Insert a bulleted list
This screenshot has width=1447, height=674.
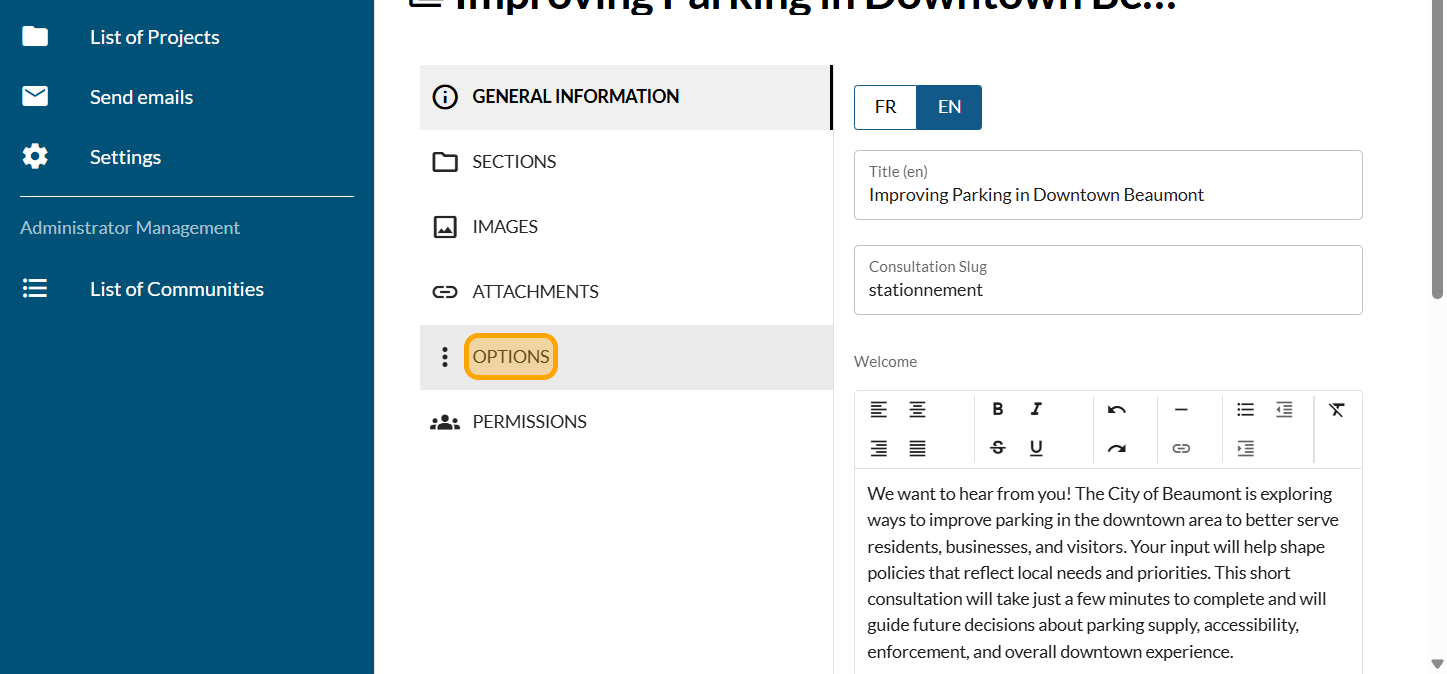coord(1245,409)
